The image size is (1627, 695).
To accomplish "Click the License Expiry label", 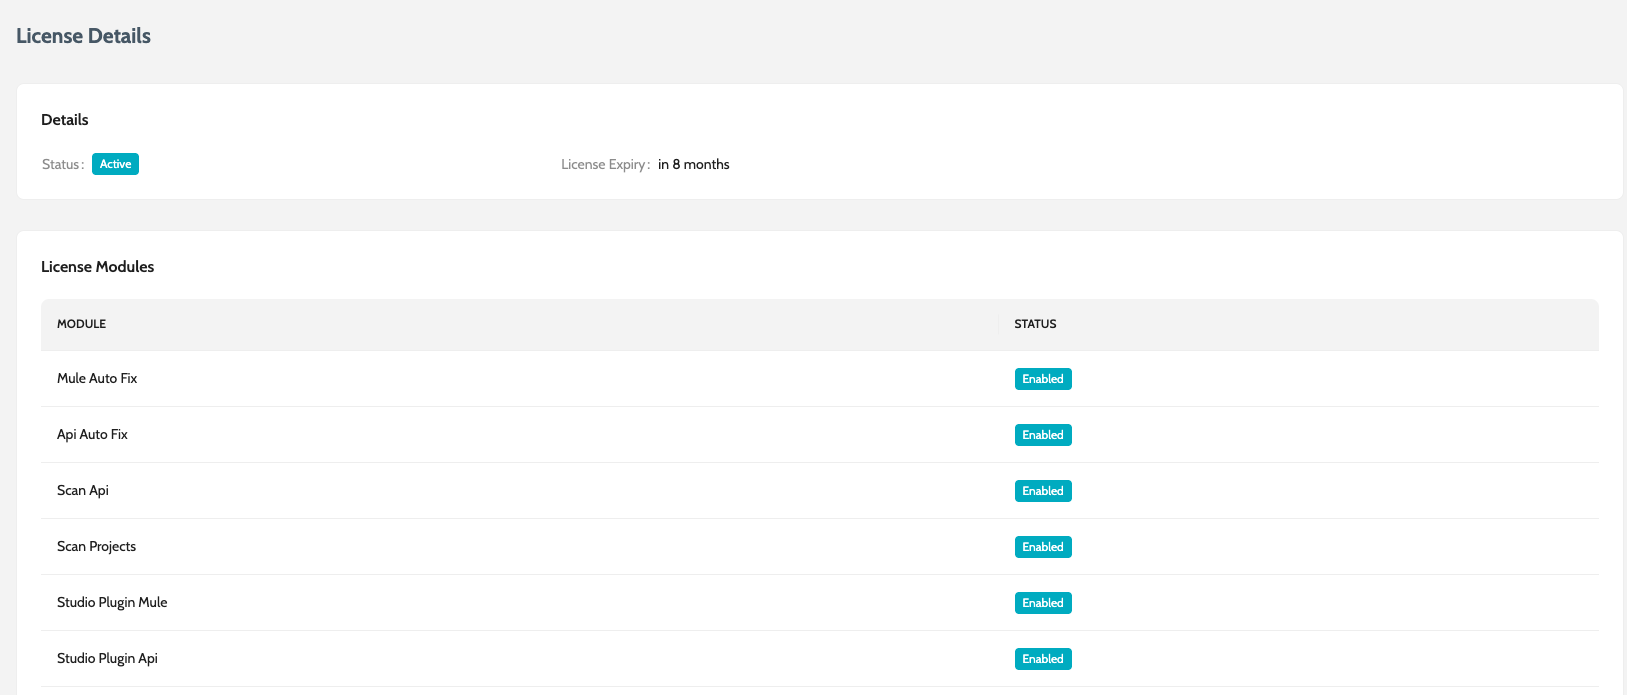I will pyautogui.click(x=604, y=165).
